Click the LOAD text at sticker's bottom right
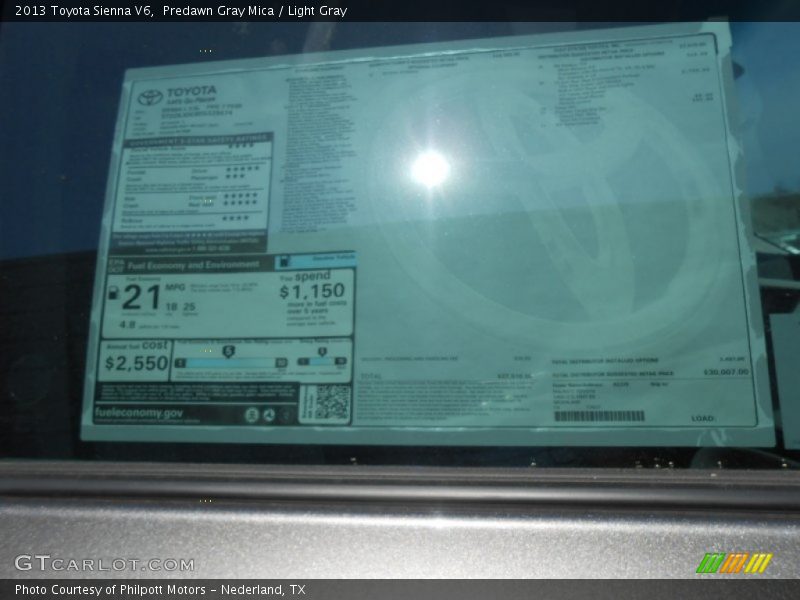 702,418
